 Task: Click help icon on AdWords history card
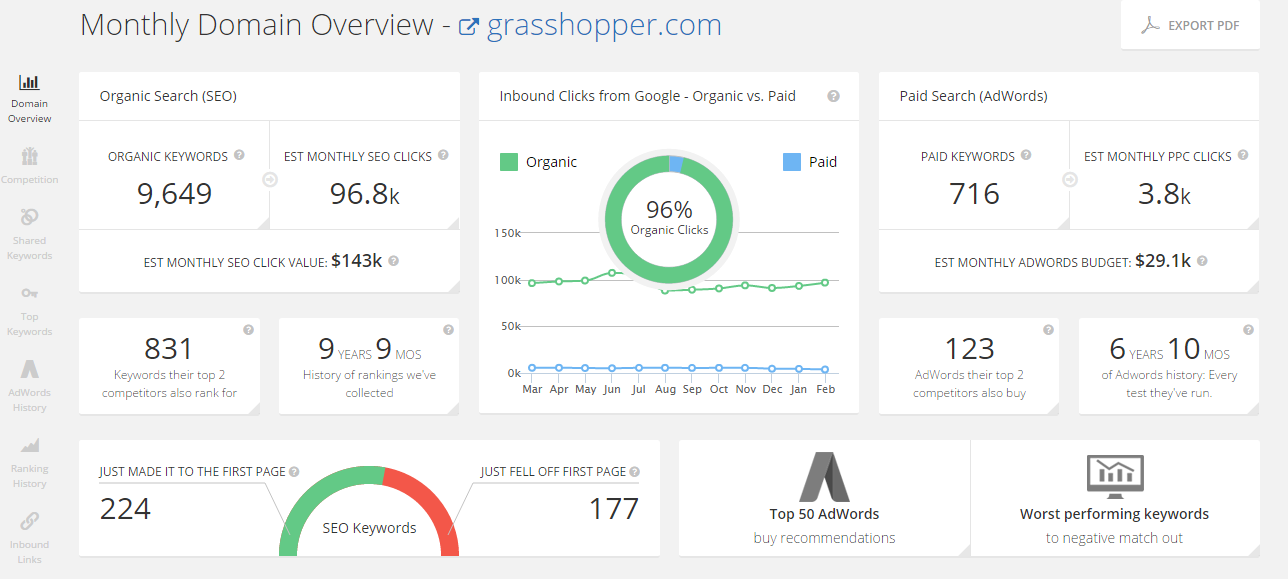point(1248,330)
